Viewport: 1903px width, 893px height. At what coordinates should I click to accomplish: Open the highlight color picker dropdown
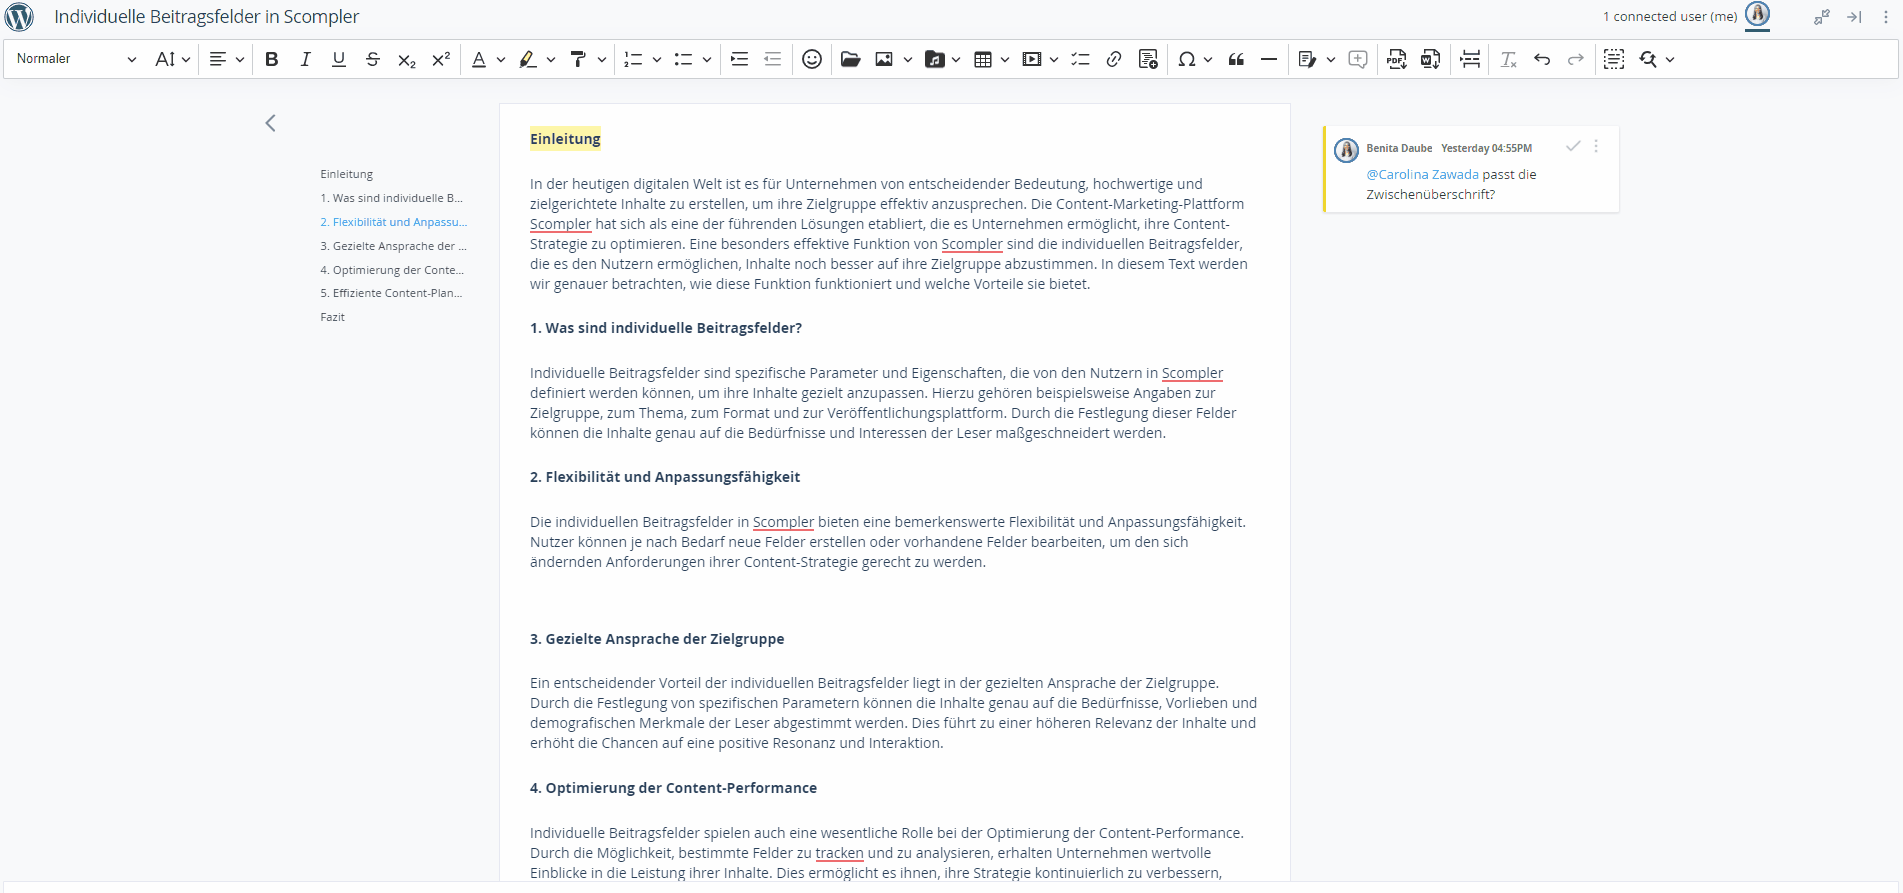pos(551,59)
